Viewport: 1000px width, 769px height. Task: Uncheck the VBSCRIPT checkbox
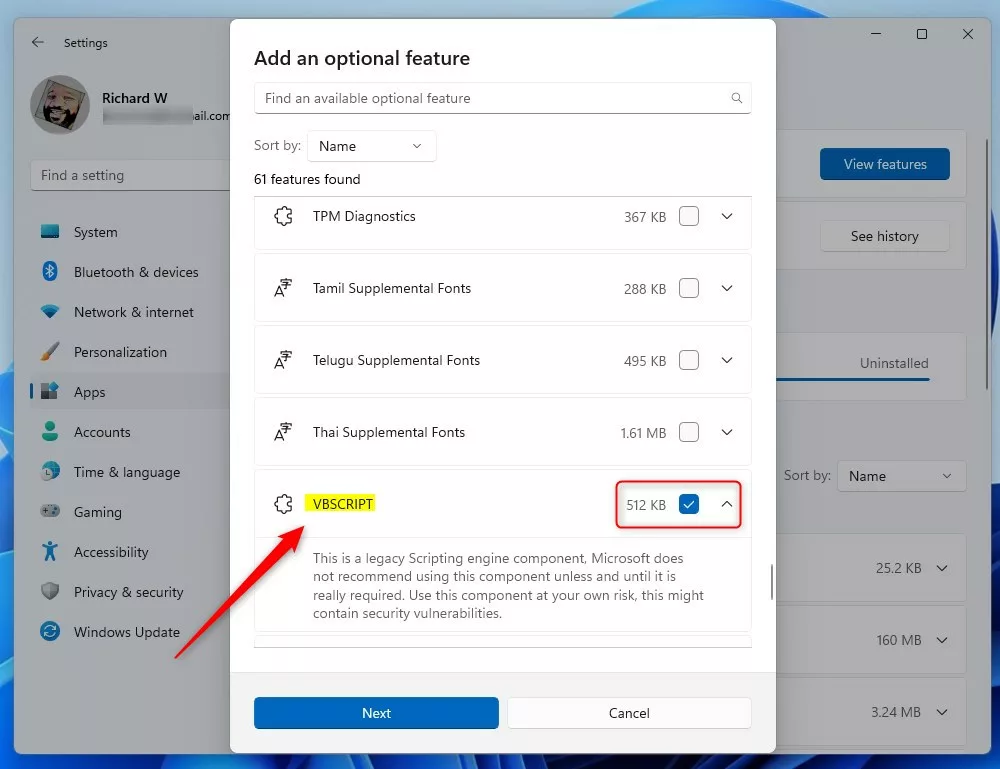tap(689, 504)
